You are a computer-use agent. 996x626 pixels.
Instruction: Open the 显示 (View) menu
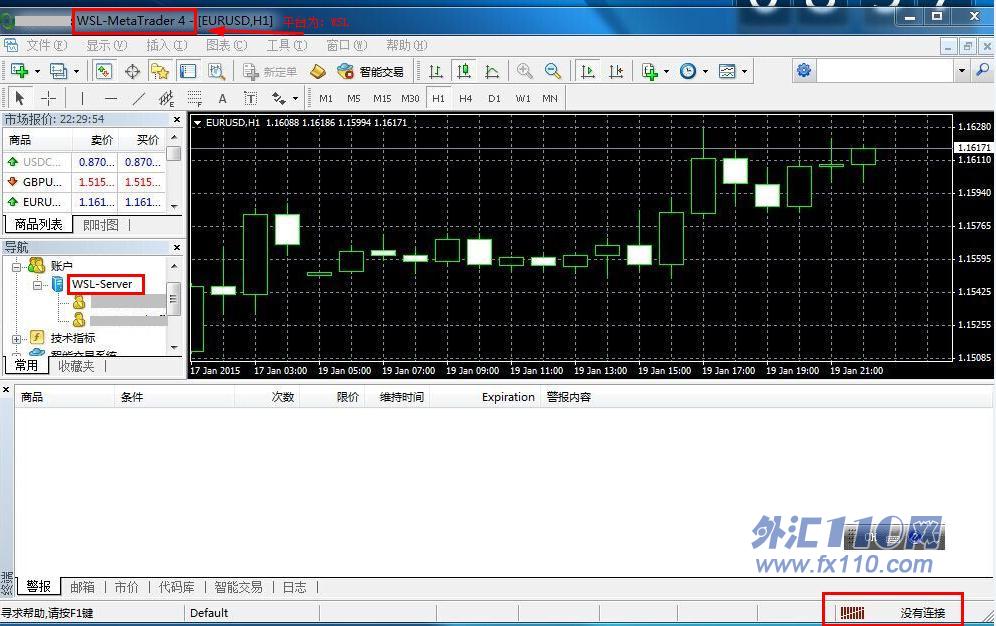[107, 45]
